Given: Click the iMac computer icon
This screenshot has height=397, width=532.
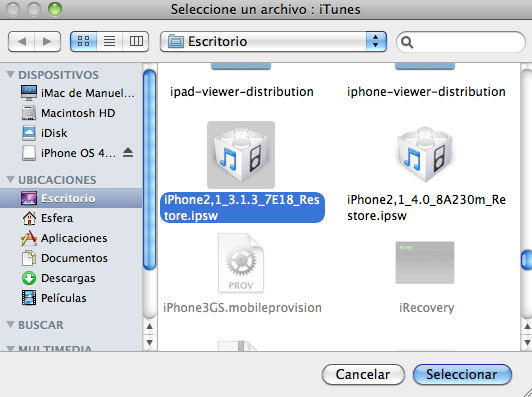Looking at the screenshot, I should 29,93.
